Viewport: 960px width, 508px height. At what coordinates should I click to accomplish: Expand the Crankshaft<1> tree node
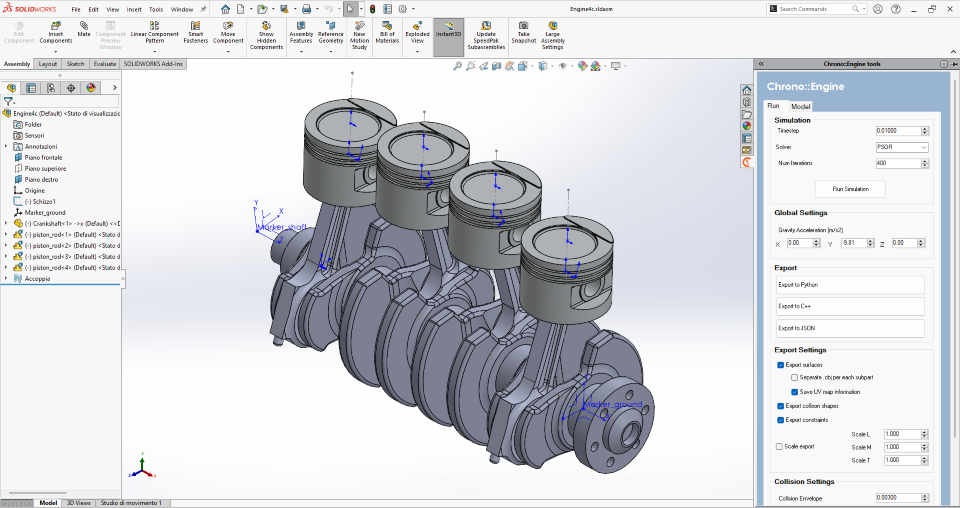click(x=6, y=223)
